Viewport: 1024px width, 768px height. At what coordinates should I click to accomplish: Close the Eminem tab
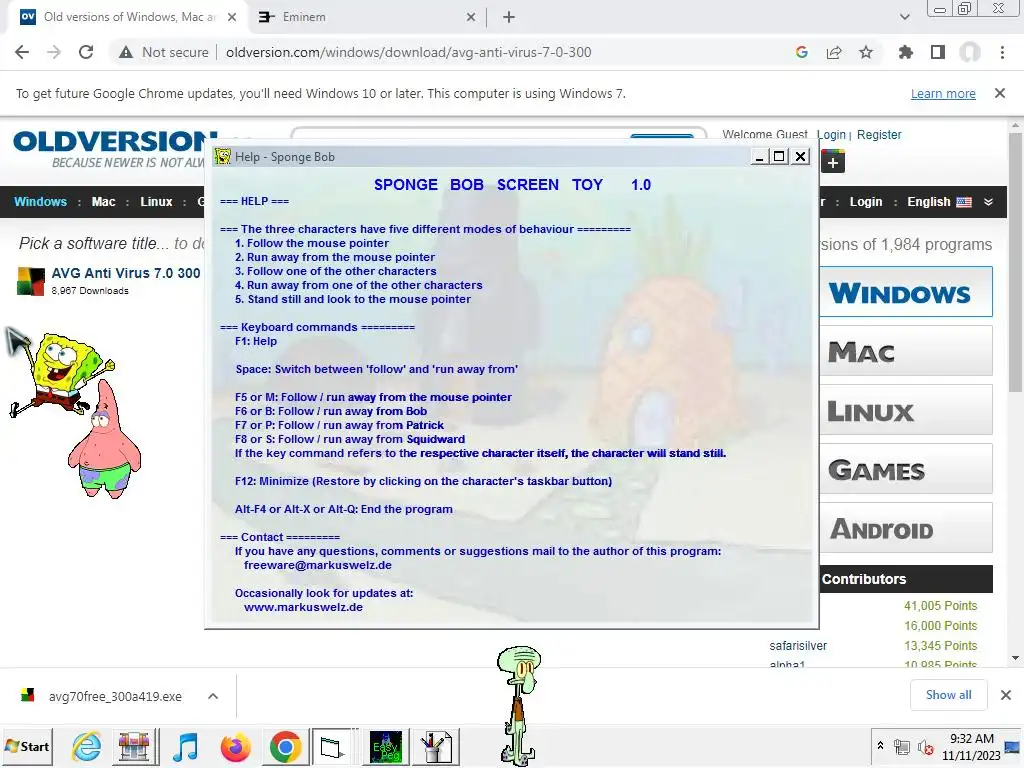tap(471, 18)
